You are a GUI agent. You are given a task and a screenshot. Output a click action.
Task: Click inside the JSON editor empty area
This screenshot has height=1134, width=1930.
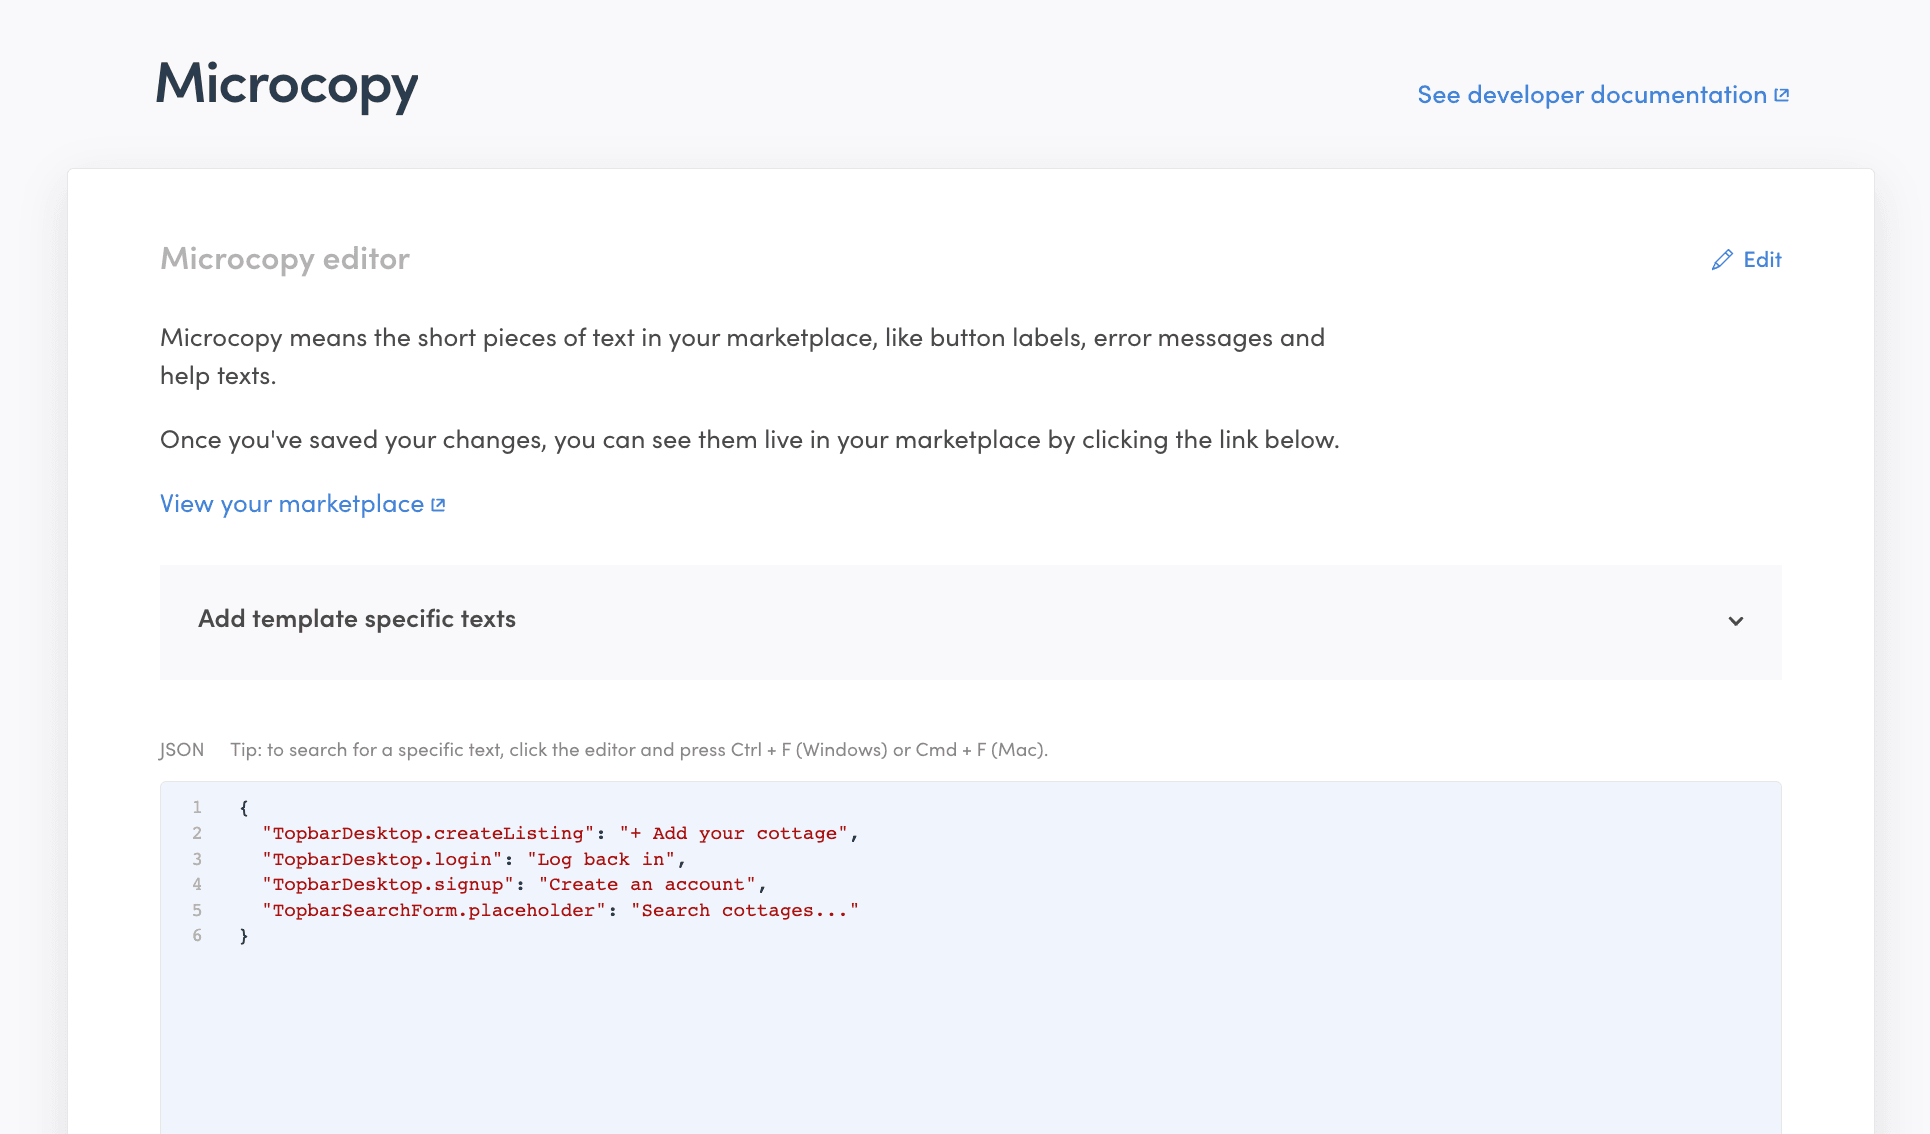(970, 1040)
